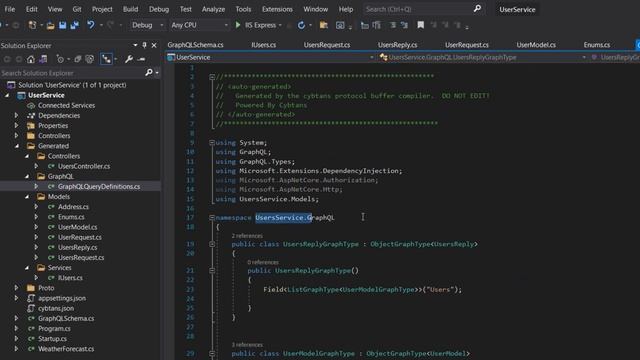Toggle auto-hide pin on Solution Explorer
Image resolution: width=640 pixels, height=360 pixels.
[x=144, y=45]
